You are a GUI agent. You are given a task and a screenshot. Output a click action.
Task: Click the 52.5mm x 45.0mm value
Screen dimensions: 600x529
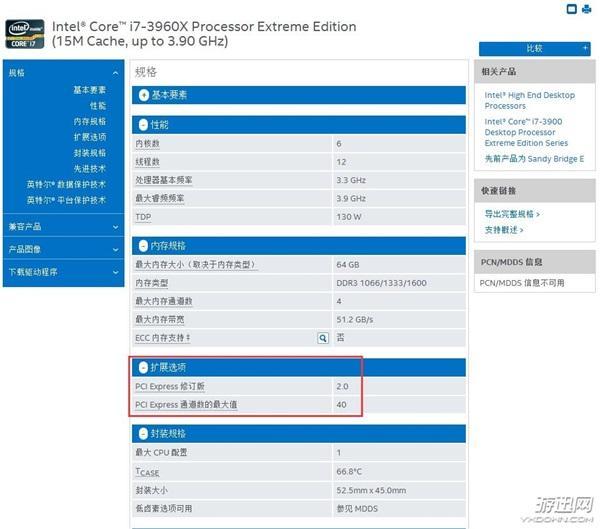point(371,491)
